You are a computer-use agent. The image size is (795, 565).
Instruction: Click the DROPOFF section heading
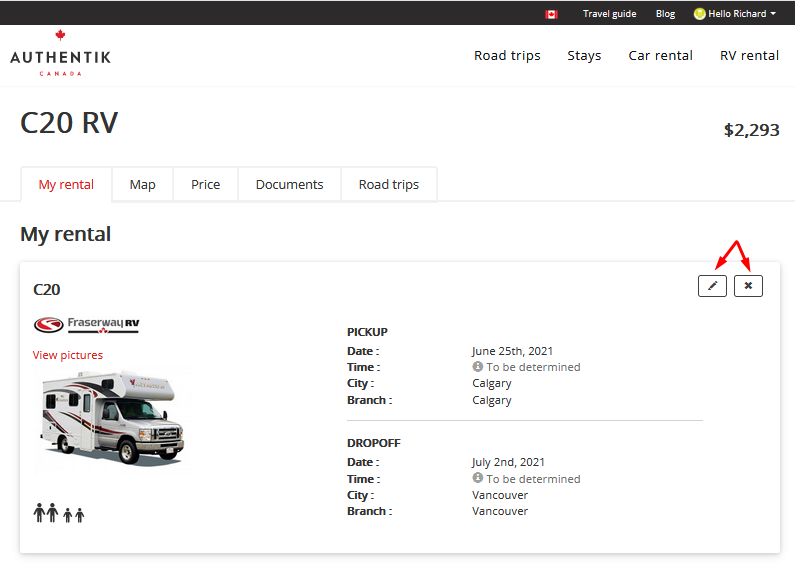click(x=374, y=443)
